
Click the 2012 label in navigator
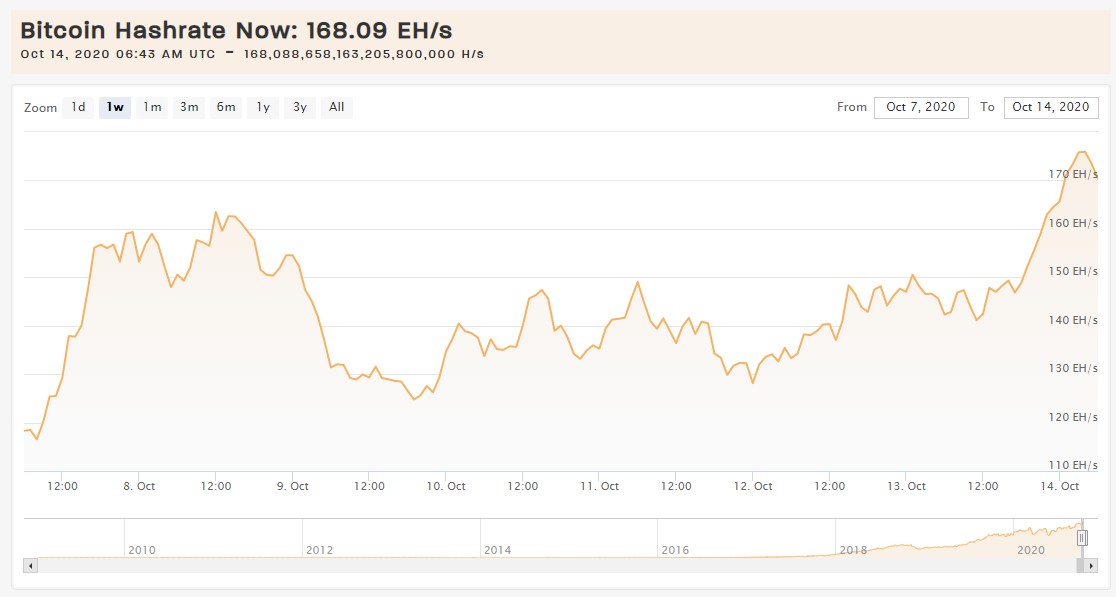(320, 550)
